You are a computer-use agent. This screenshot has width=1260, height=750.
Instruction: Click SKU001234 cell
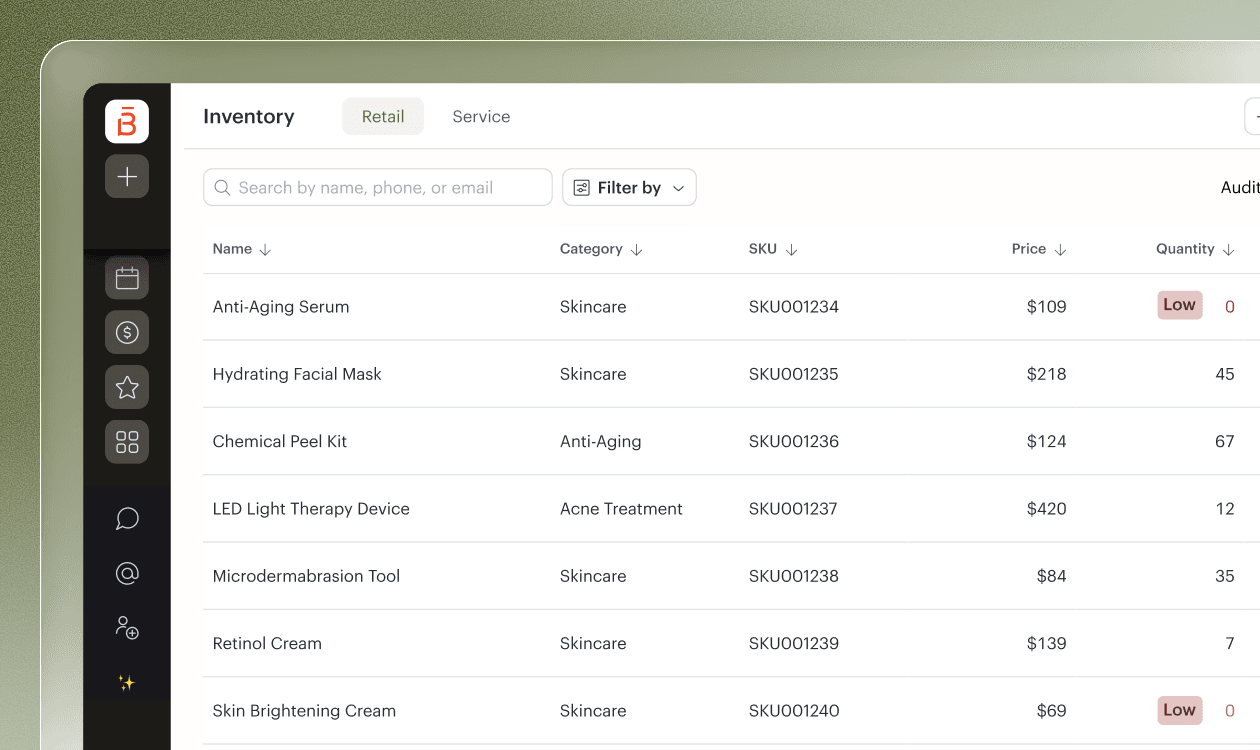794,307
